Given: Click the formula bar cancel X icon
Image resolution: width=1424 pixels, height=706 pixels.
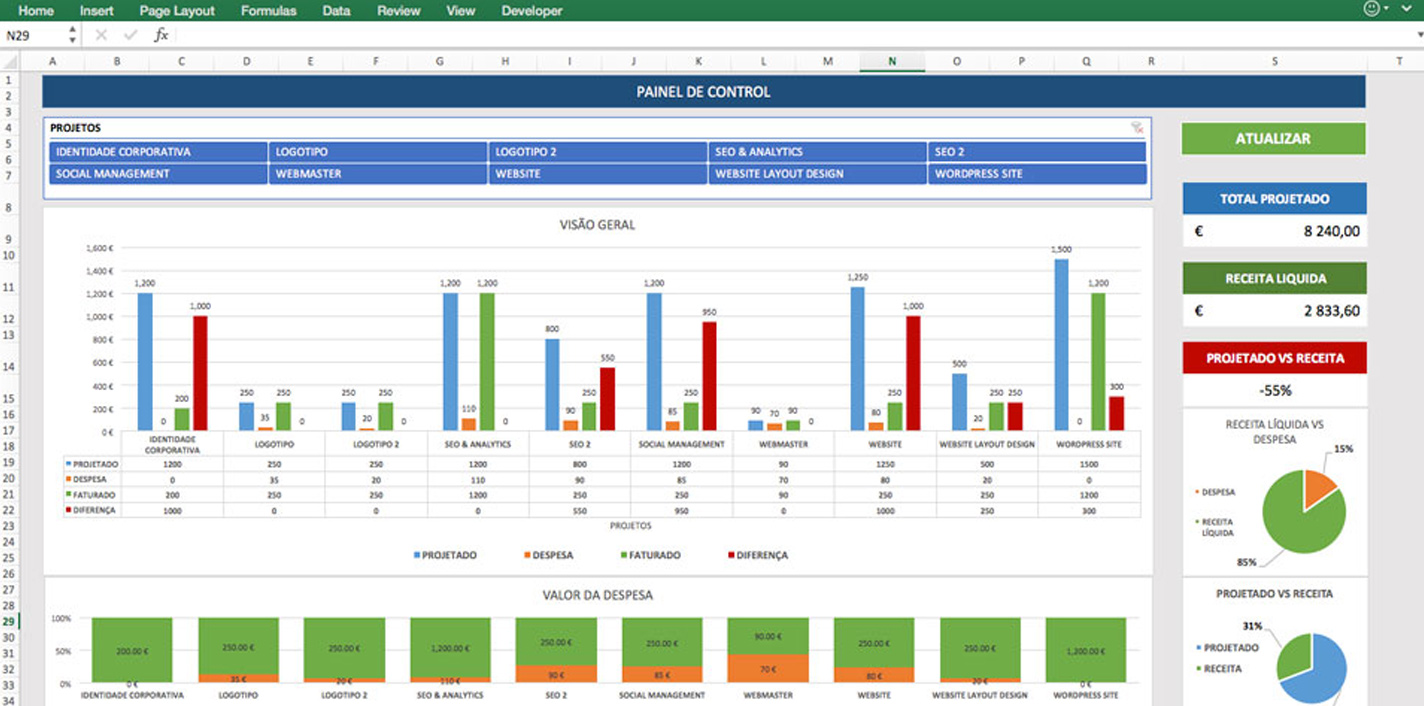Looking at the screenshot, I should point(101,35).
